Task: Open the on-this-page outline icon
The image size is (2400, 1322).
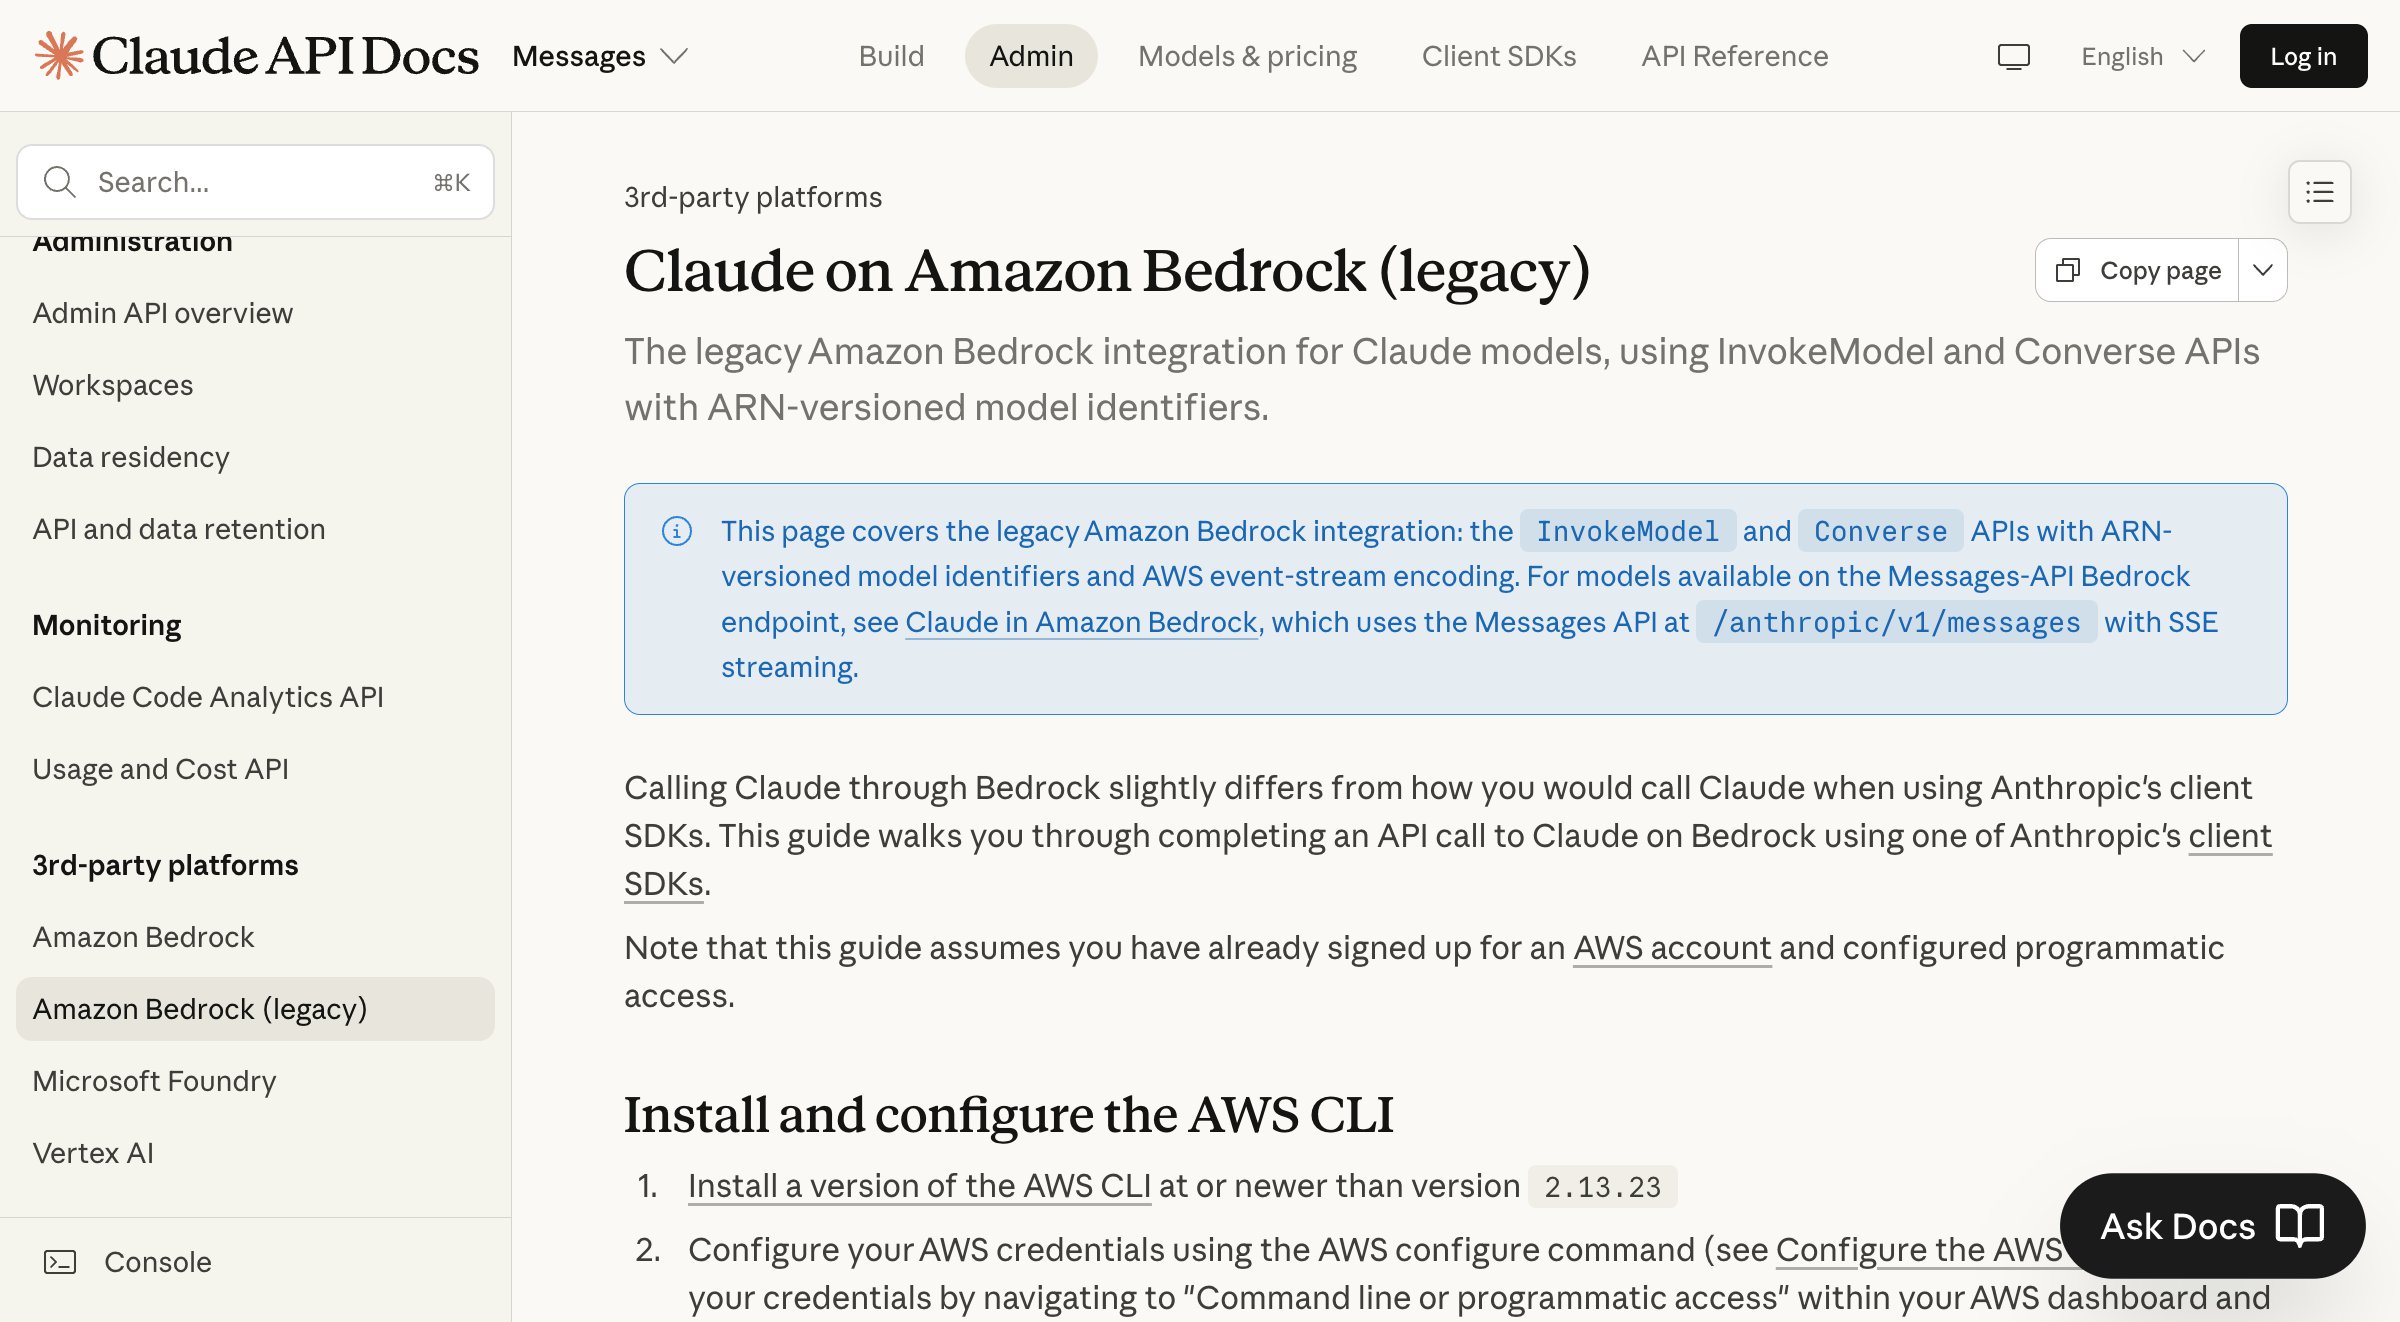Action: [x=2318, y=191]
